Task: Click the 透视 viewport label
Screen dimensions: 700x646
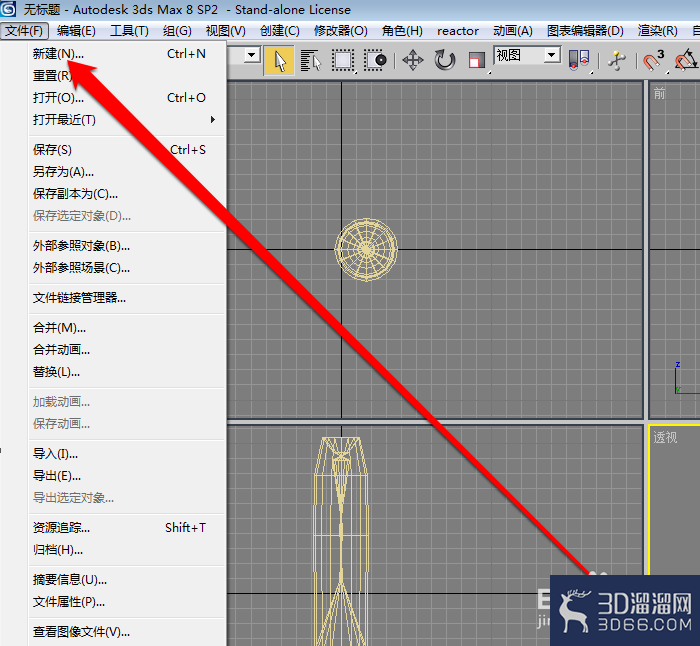Action: [665, 438]
